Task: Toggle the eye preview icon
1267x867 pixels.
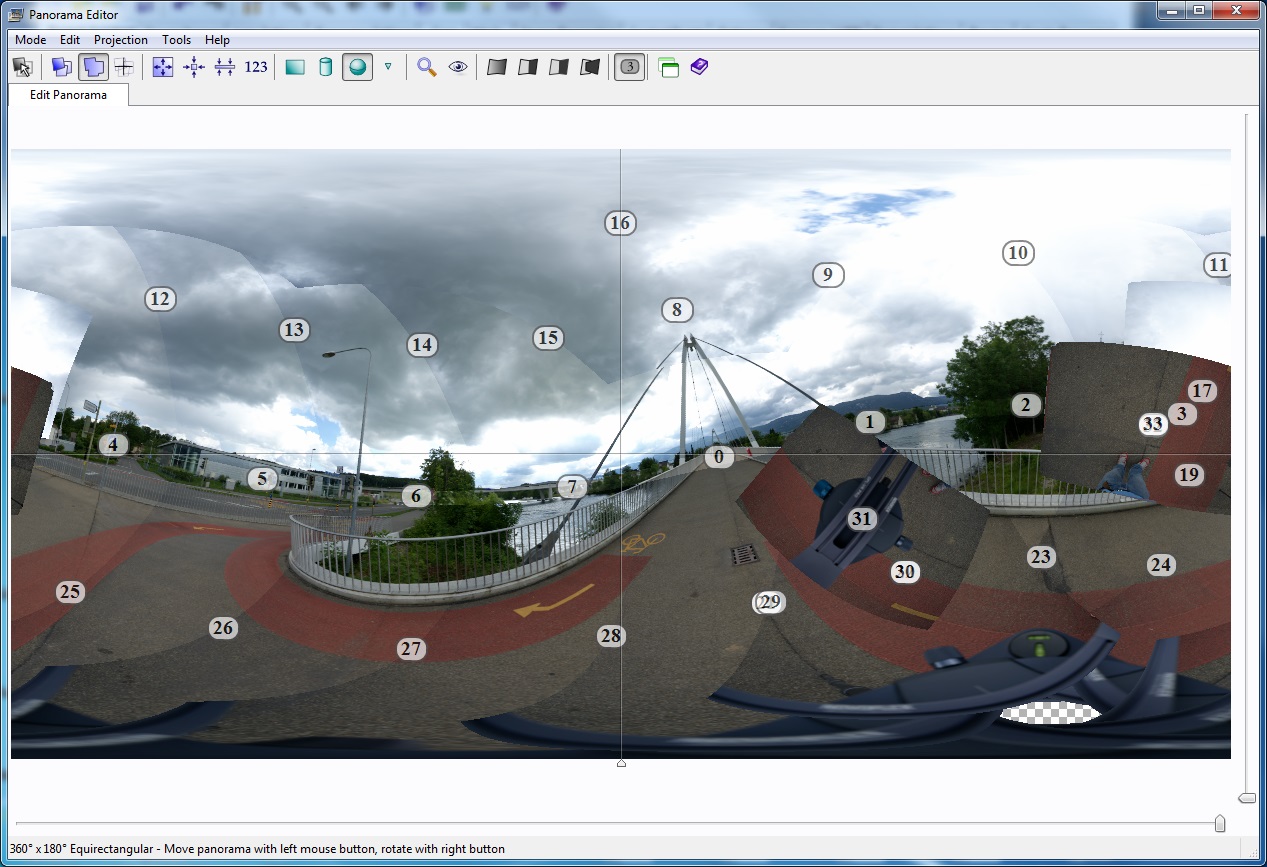Action: coord(458,67)
